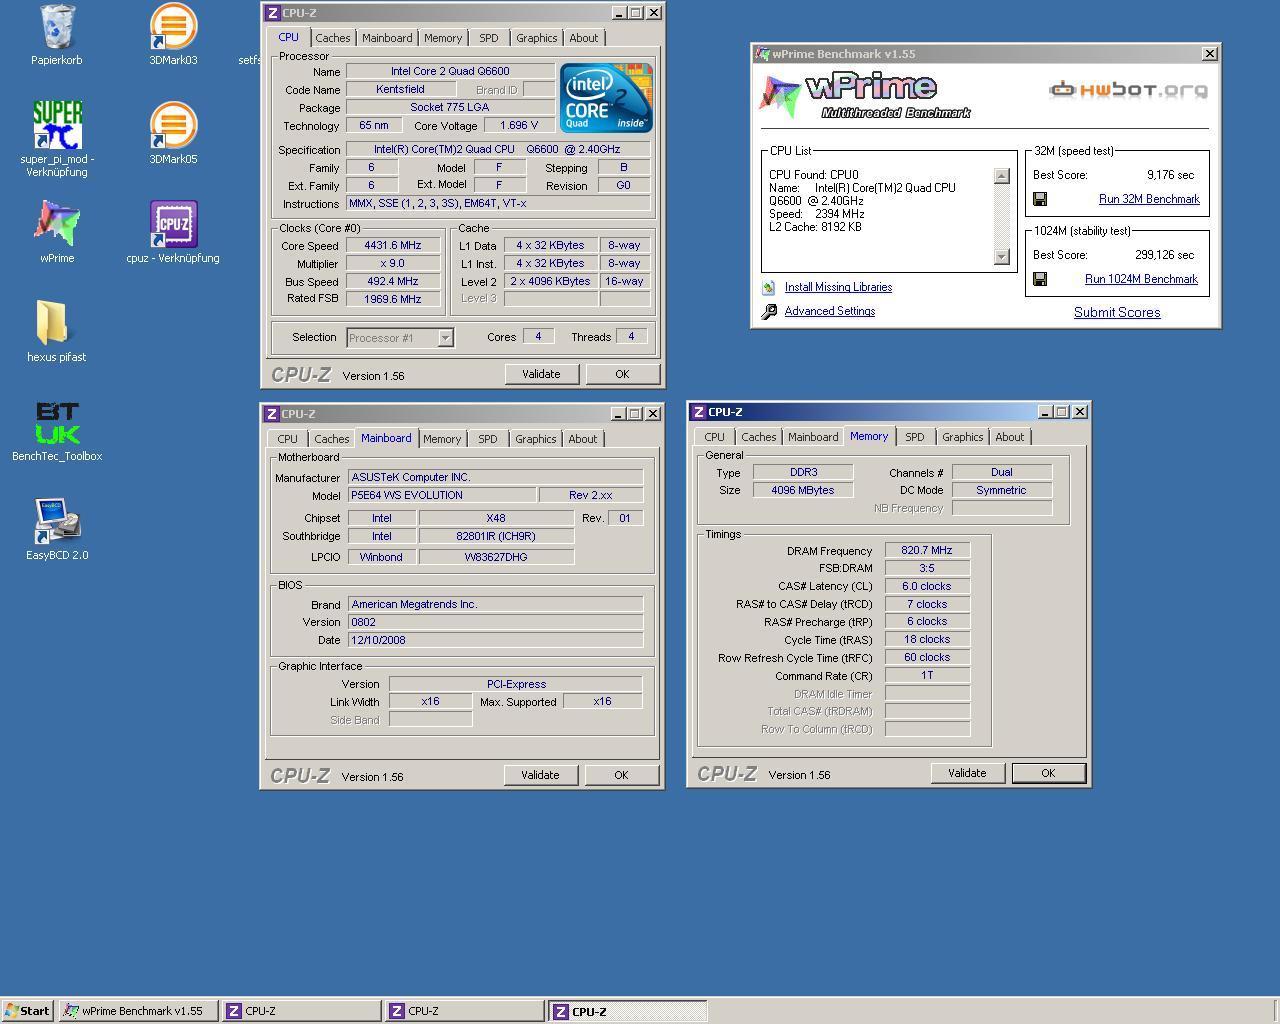Viewport: 1280px width, 1024px height.
Task: Click the CPU List scrollbar up arrow
Action: (1002, 176)
